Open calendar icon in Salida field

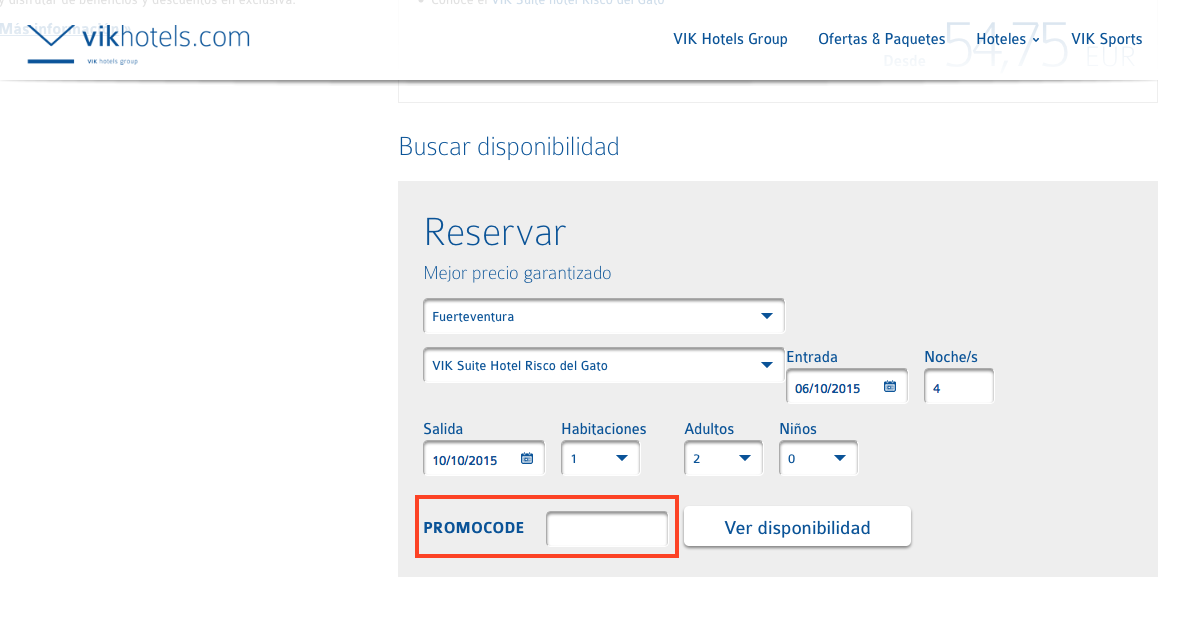pyautogui.click(x=527, y=459)
